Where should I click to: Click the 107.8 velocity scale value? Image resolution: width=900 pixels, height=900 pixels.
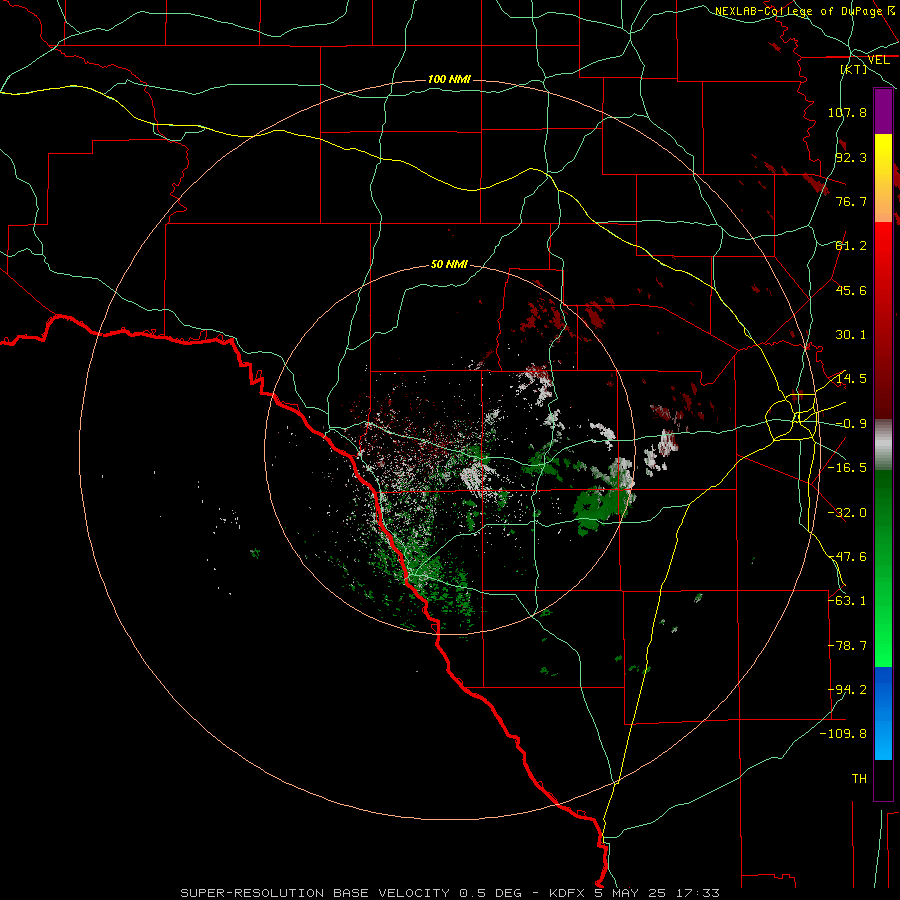[x=847, y=112]
